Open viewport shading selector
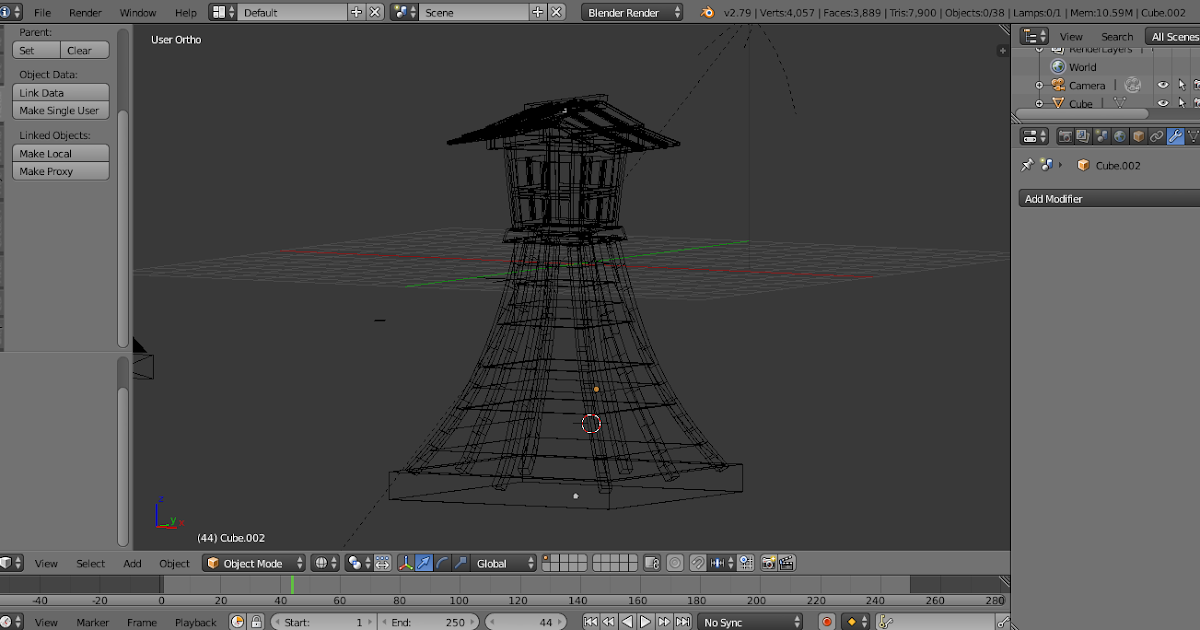 click(325, 564)
